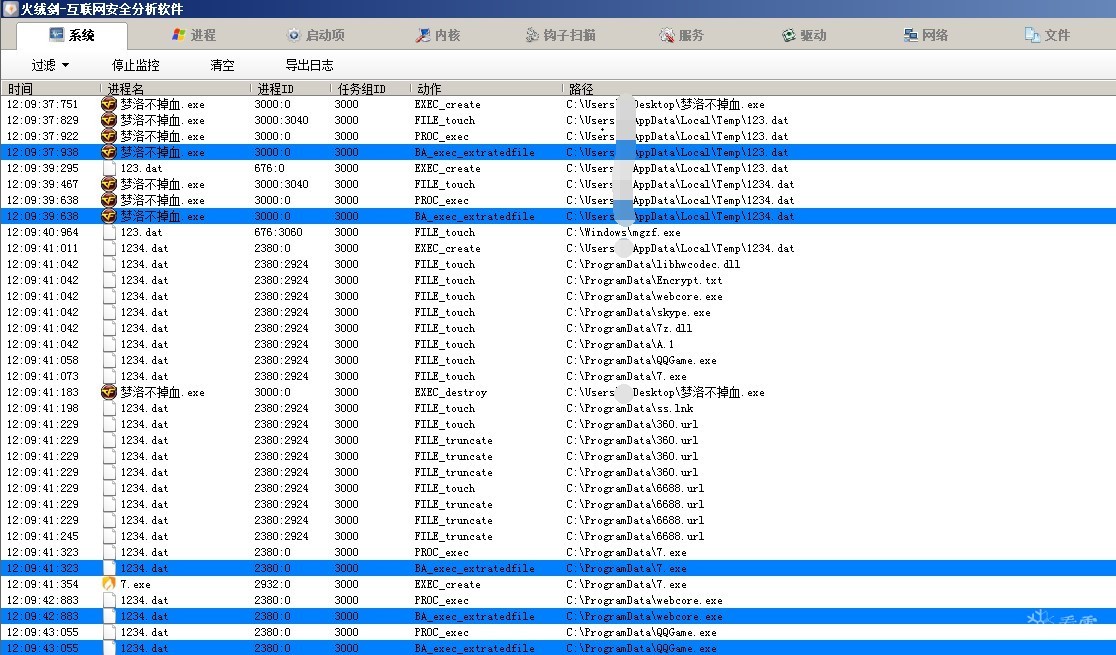Click the chip icon of 驱动 tab
1116x655 pixels.
click(789, 35)
